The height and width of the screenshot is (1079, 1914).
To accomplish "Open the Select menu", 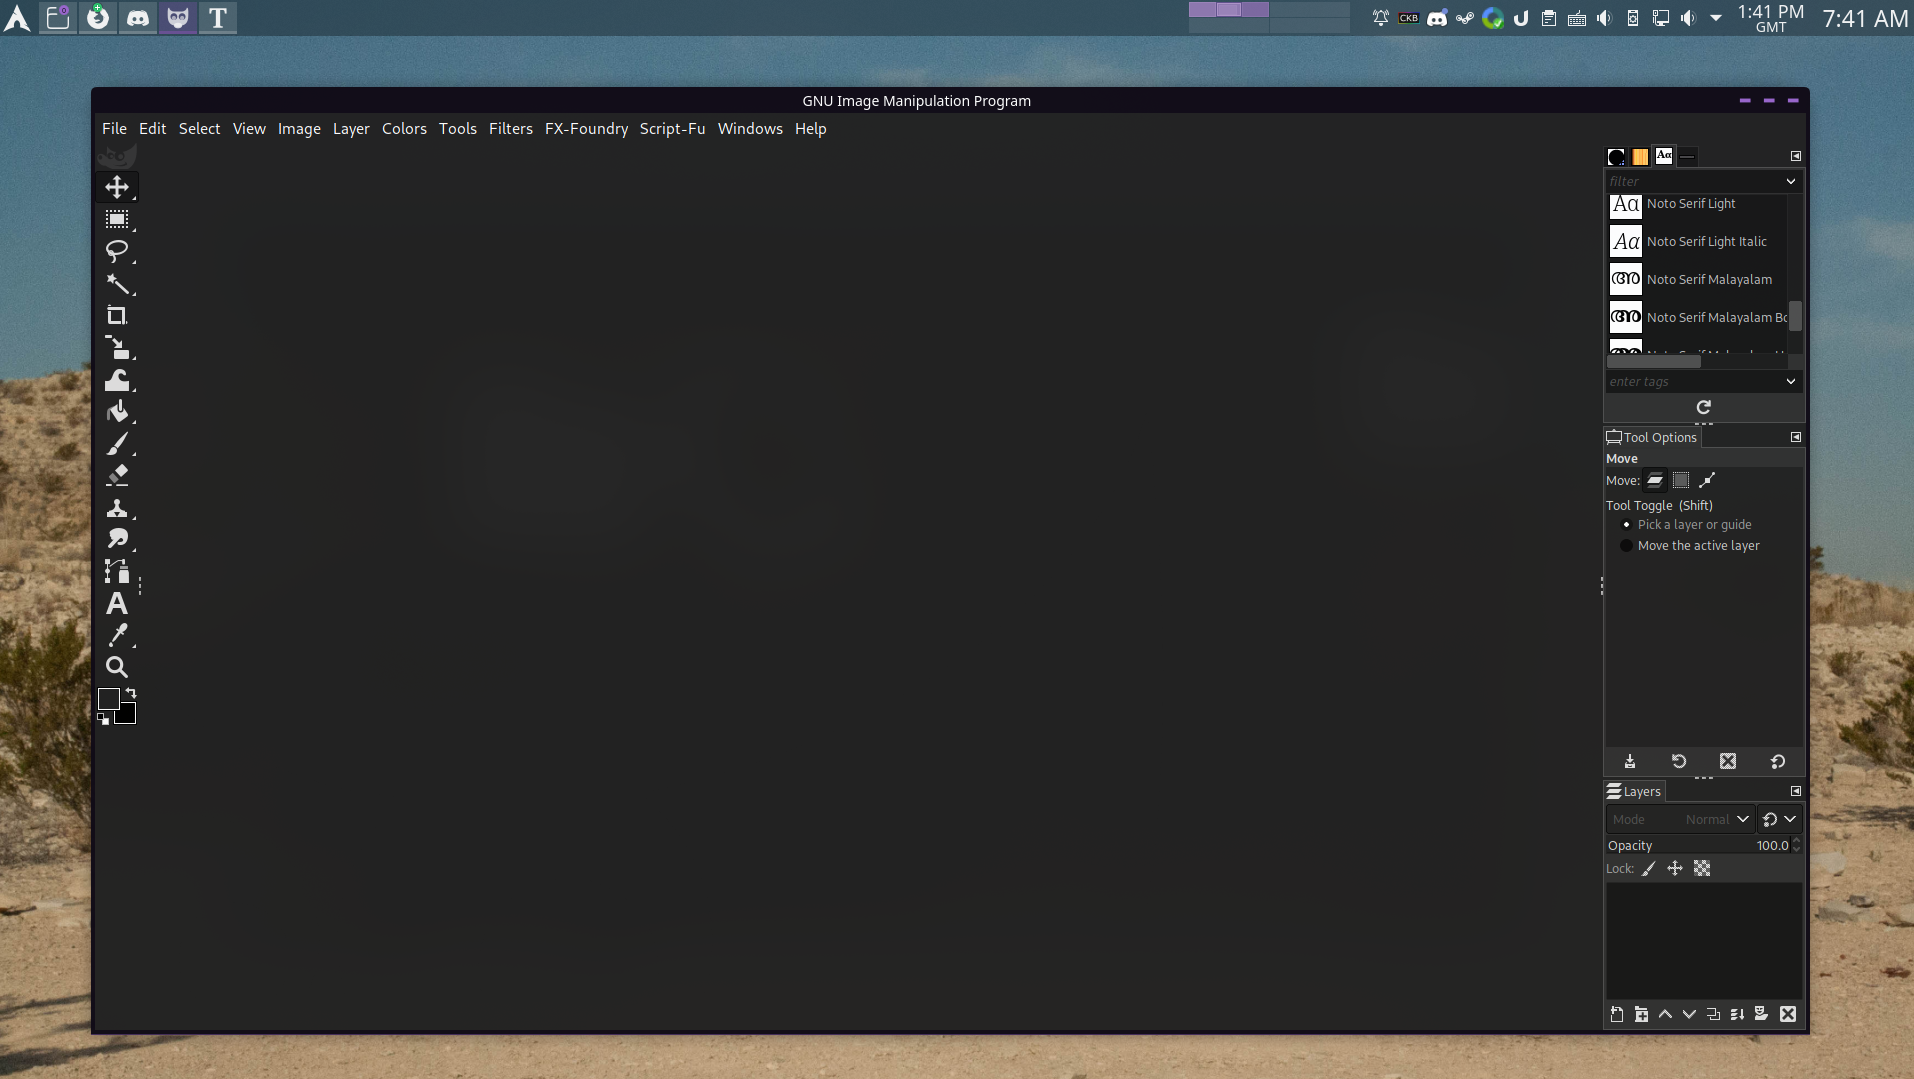I will pos(199,129).
